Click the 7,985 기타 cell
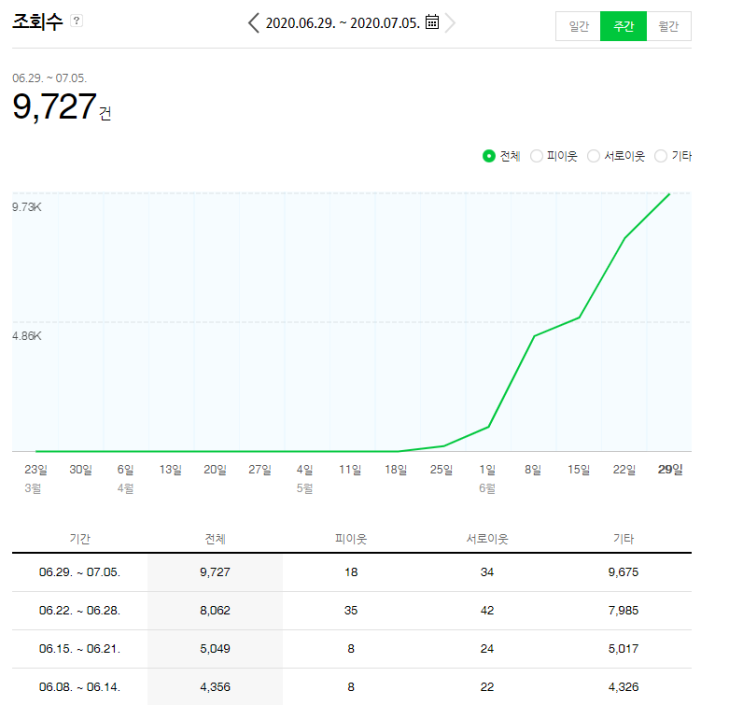This screenshot has width=743, height=705. [x=623, y=611]
